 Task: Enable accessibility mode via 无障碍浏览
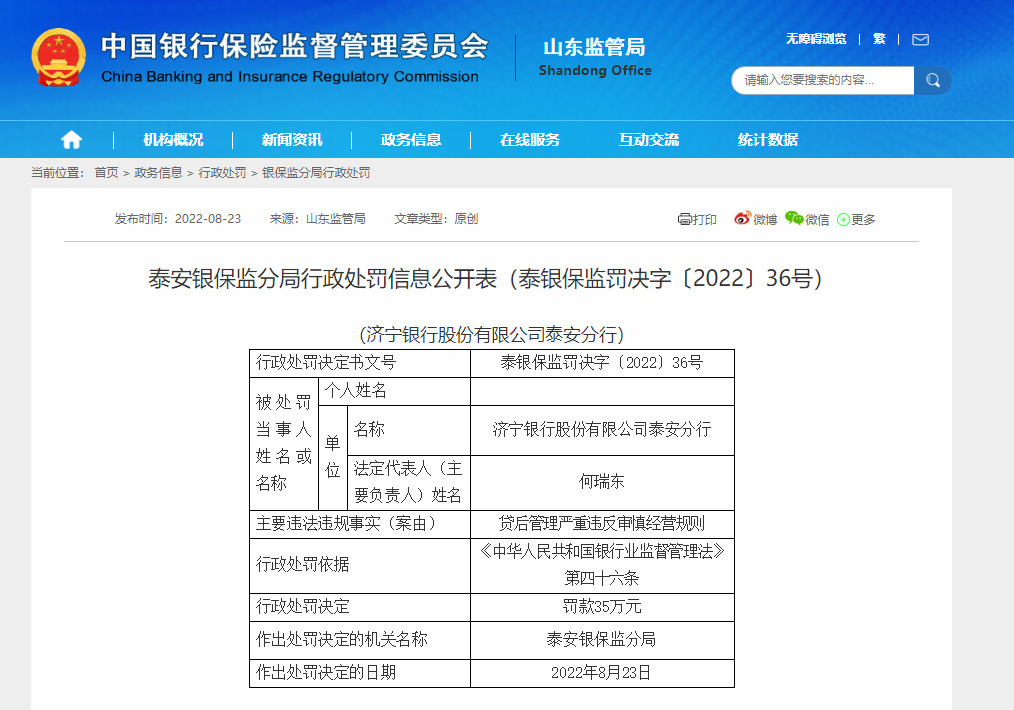815,39
